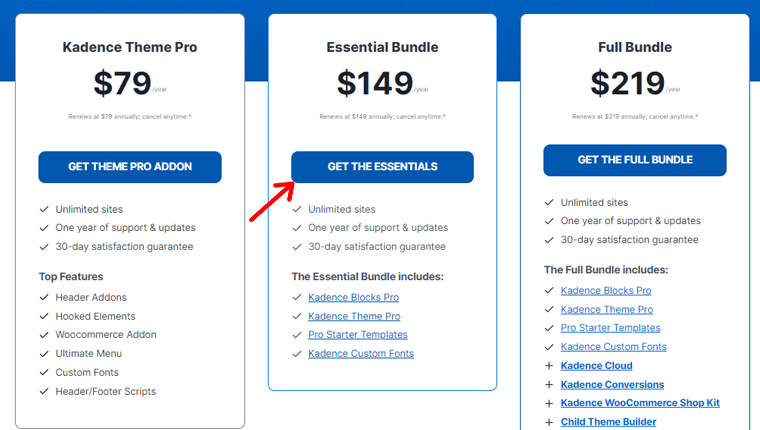This screenshot has height=430, width=760.
Task: Click the plus icon beside Child Theme Builder
Action: [549, 422]
